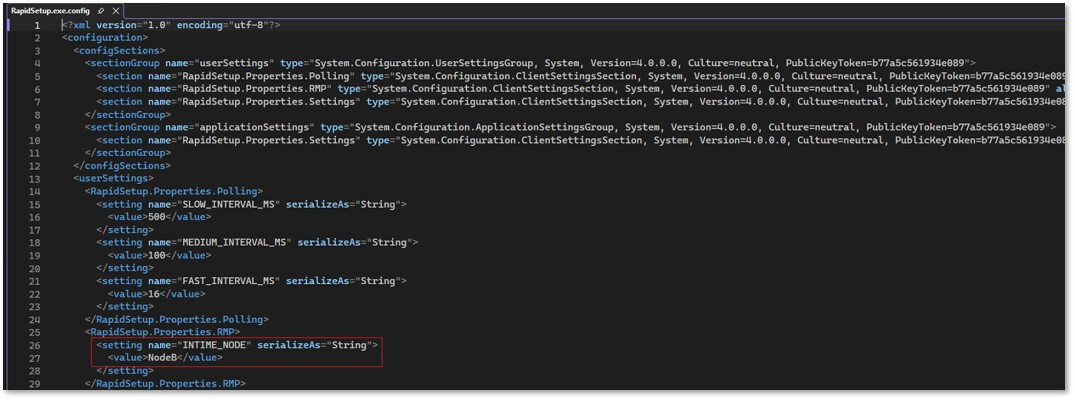The width and height of the screenshot is (1075, 400).
Task: Click line number 1 in the gutter
Action: [38, 25]
